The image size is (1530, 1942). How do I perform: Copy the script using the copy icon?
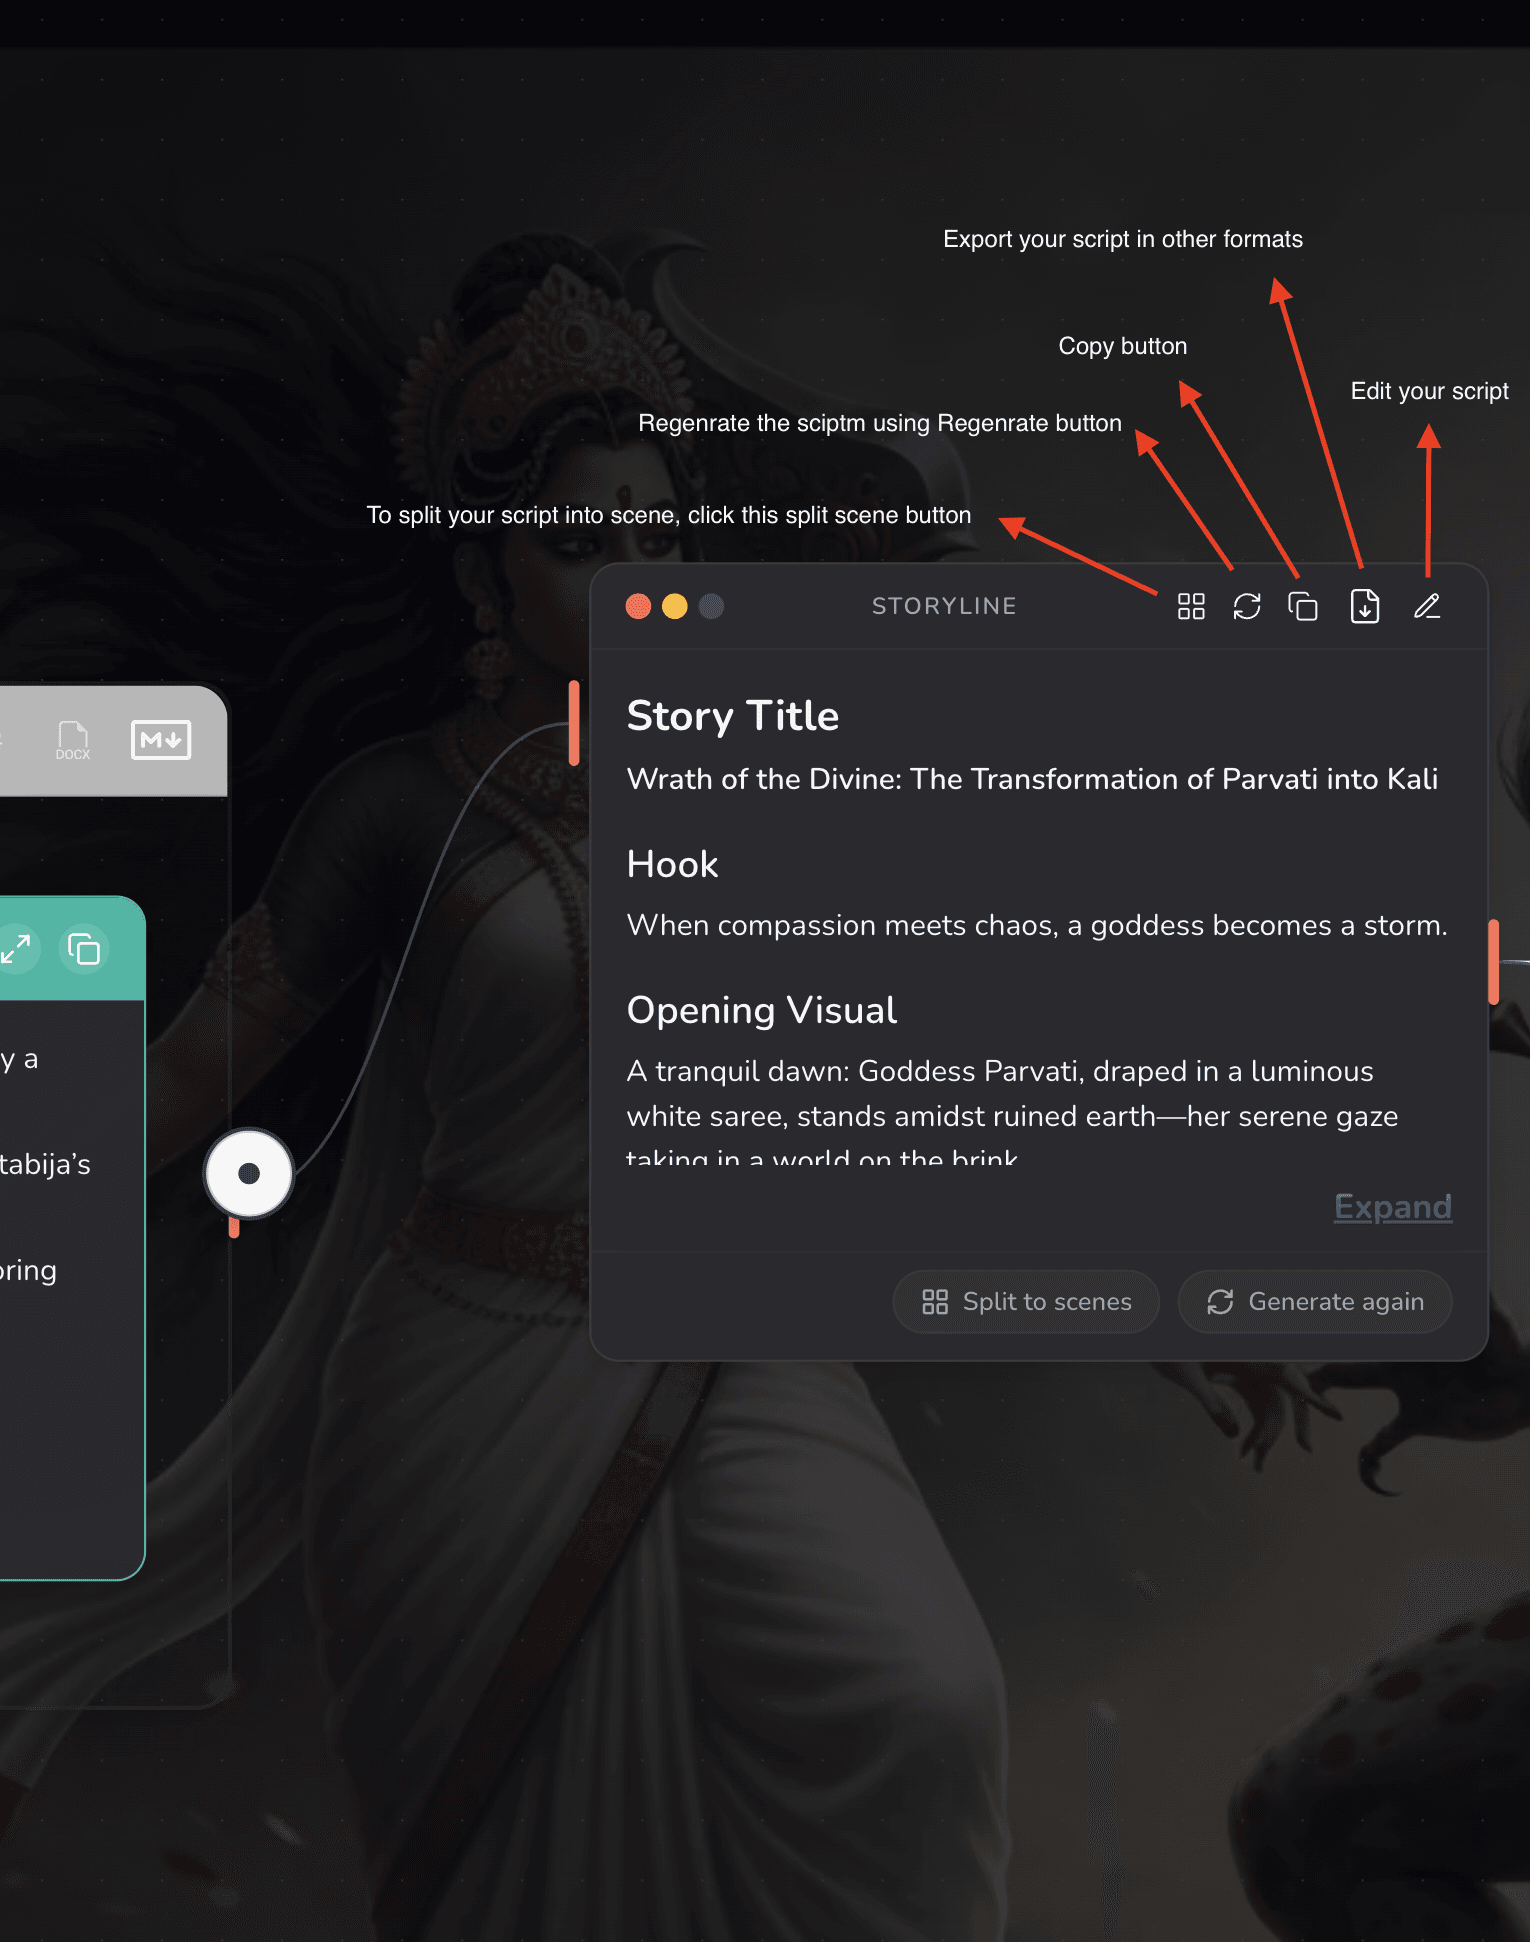pyautogui.click(x=1302, y=606)
